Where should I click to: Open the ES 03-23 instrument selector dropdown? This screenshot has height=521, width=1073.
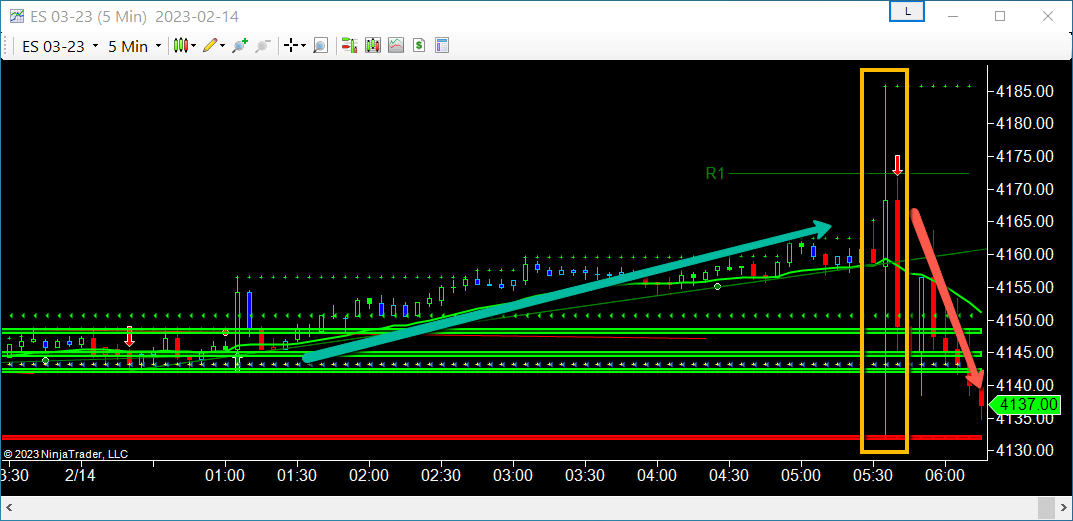pyautogui.click(x=60, y=46)
